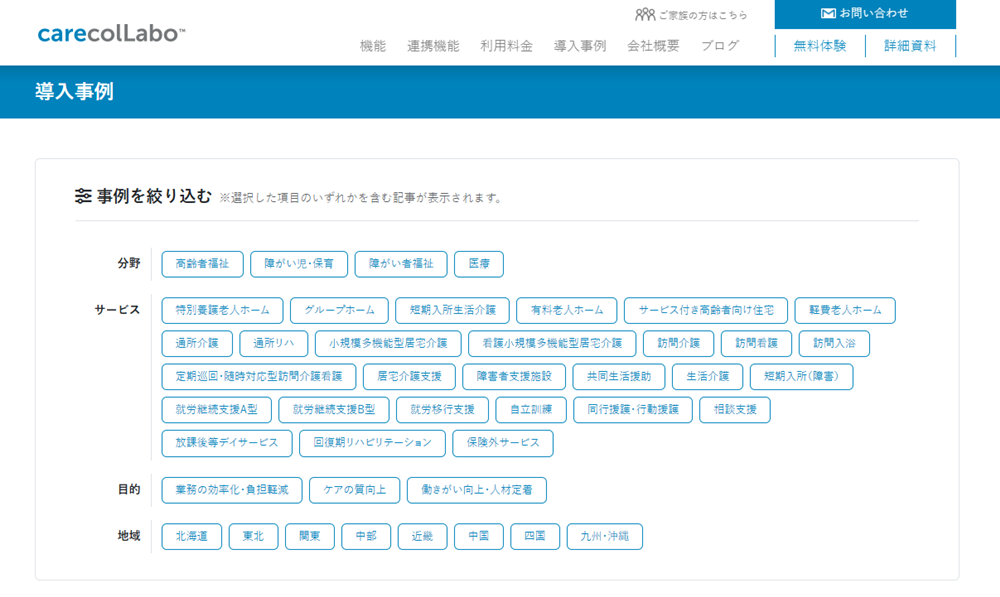This screenshot has height=597, width=1000.
Task: Click the 無料体験 link
Action: [820, 46]
